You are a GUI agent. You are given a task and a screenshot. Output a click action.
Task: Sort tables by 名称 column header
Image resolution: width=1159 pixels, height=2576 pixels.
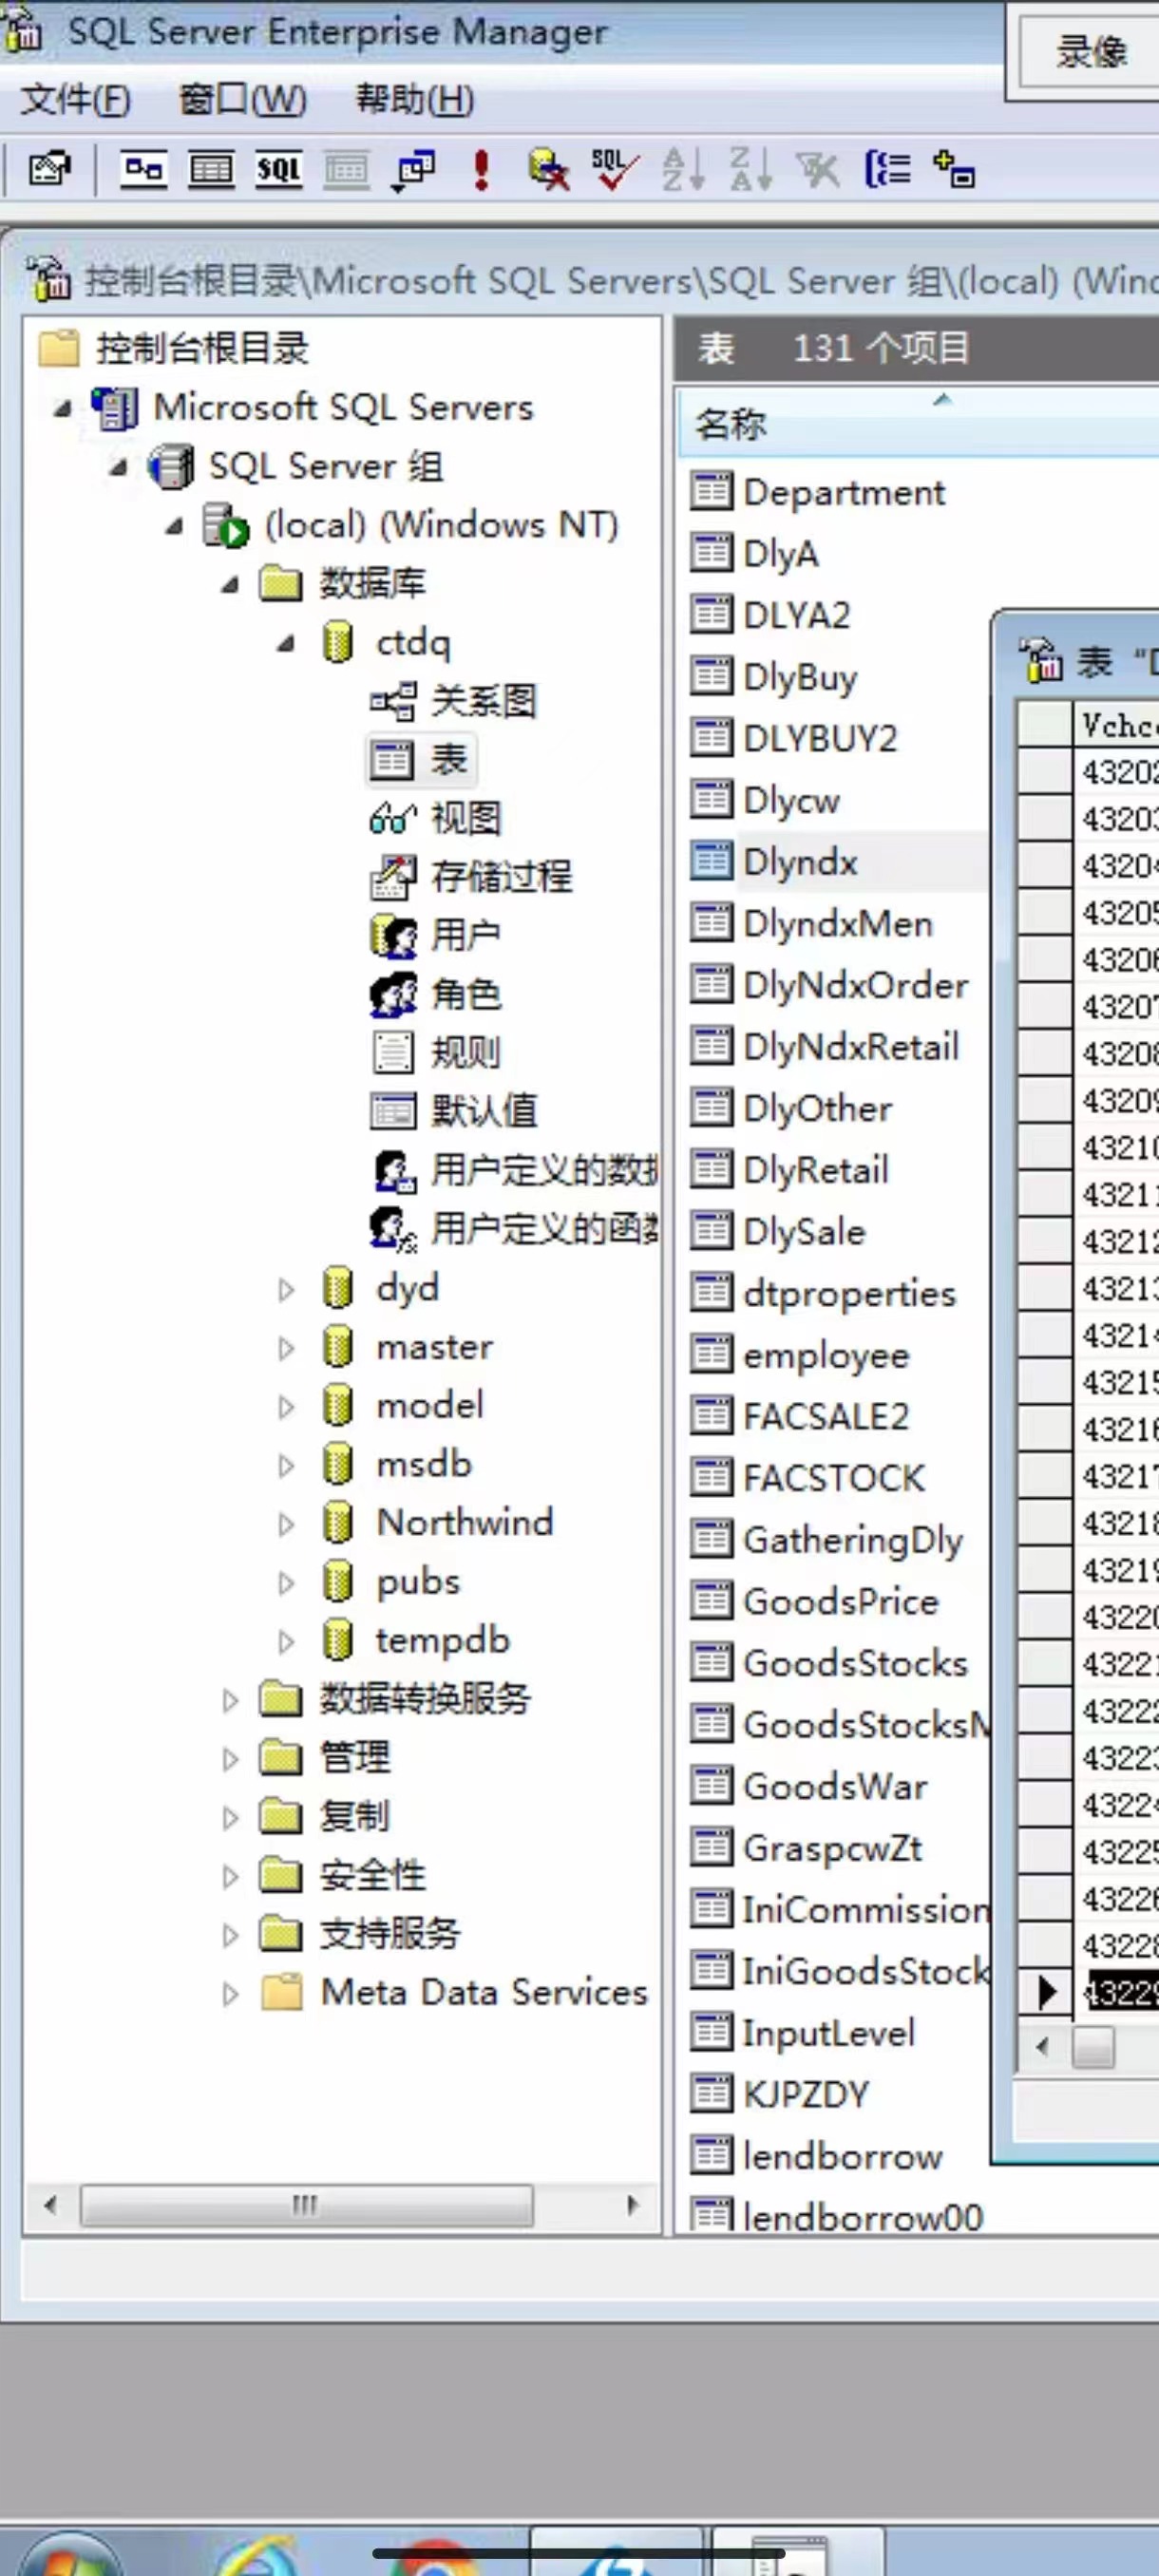click(x=918, y=424)
